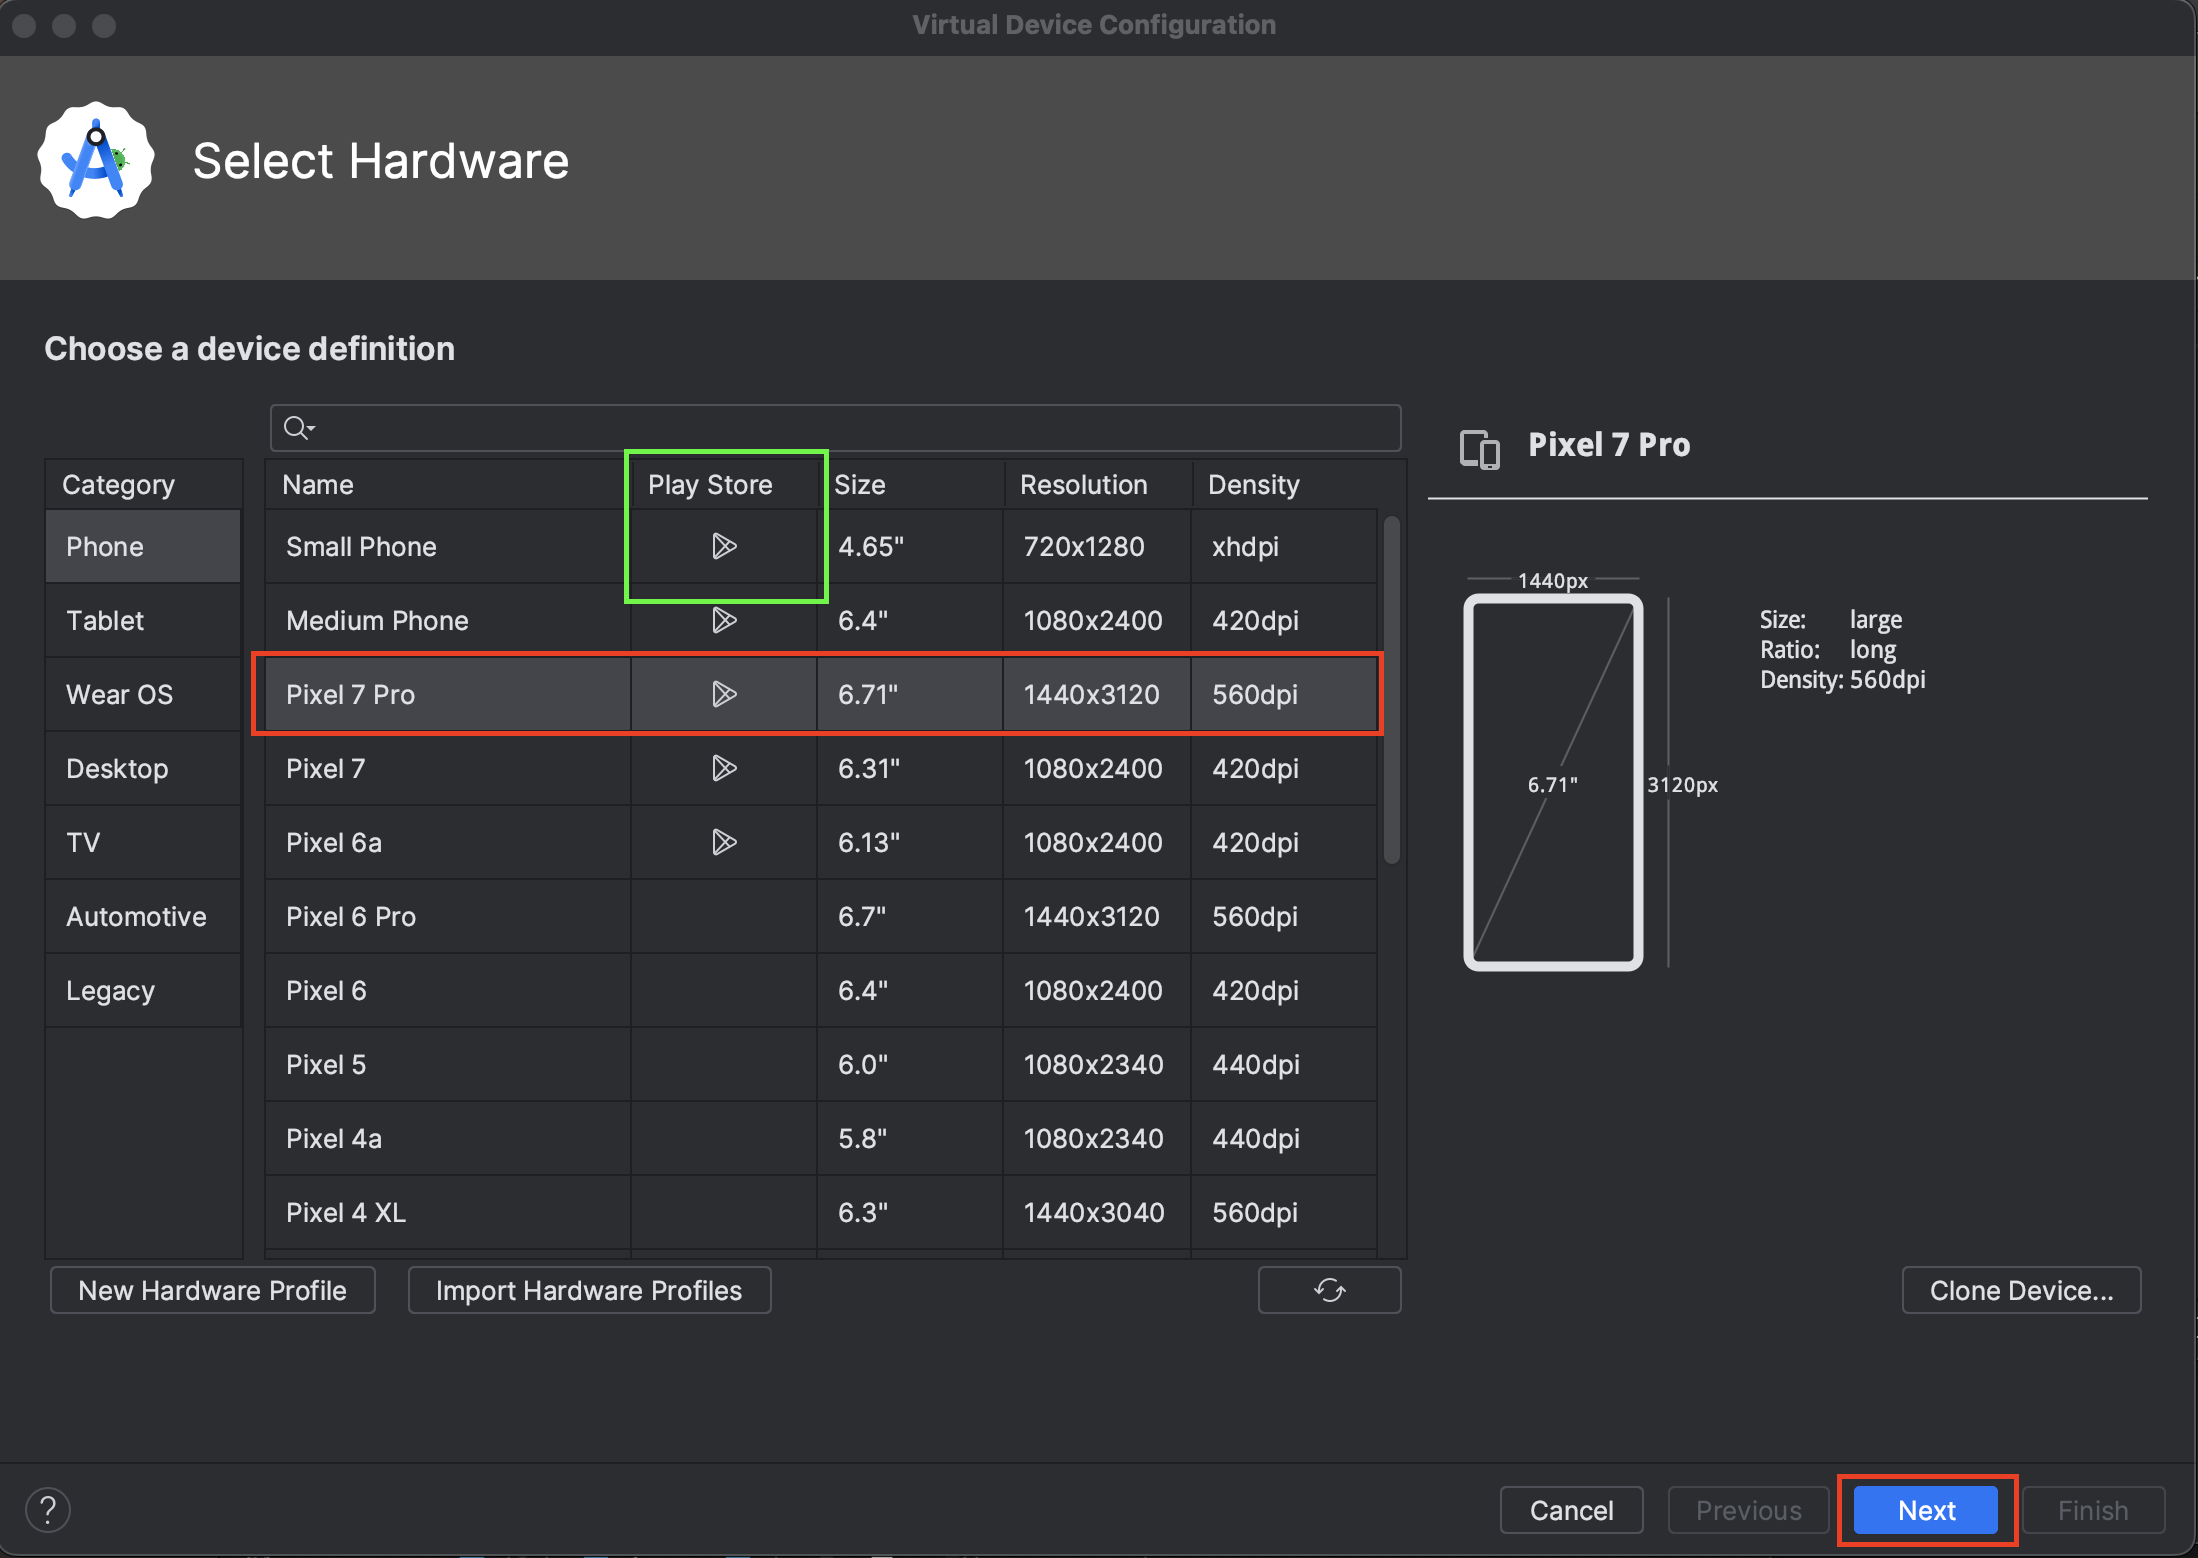The width and height of the screenshot is (2198, 1558).
Task: Click the Play Store icon for Medium Phone
Action: (x=724, y=620)
